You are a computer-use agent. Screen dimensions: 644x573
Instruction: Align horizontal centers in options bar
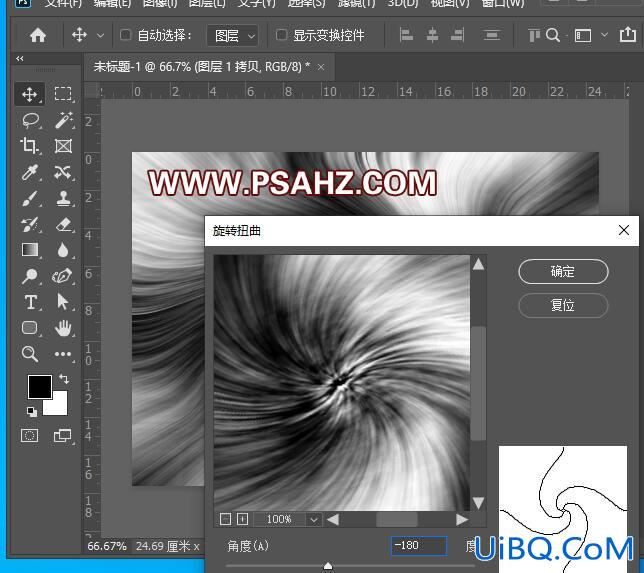click(432, 35)
